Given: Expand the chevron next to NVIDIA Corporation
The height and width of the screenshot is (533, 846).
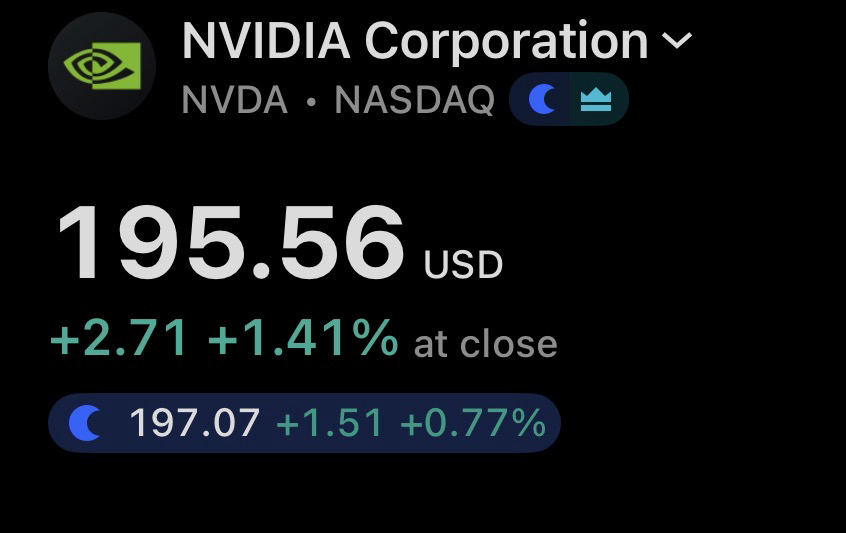Looking at the screenshot, I should coord(677,41).
